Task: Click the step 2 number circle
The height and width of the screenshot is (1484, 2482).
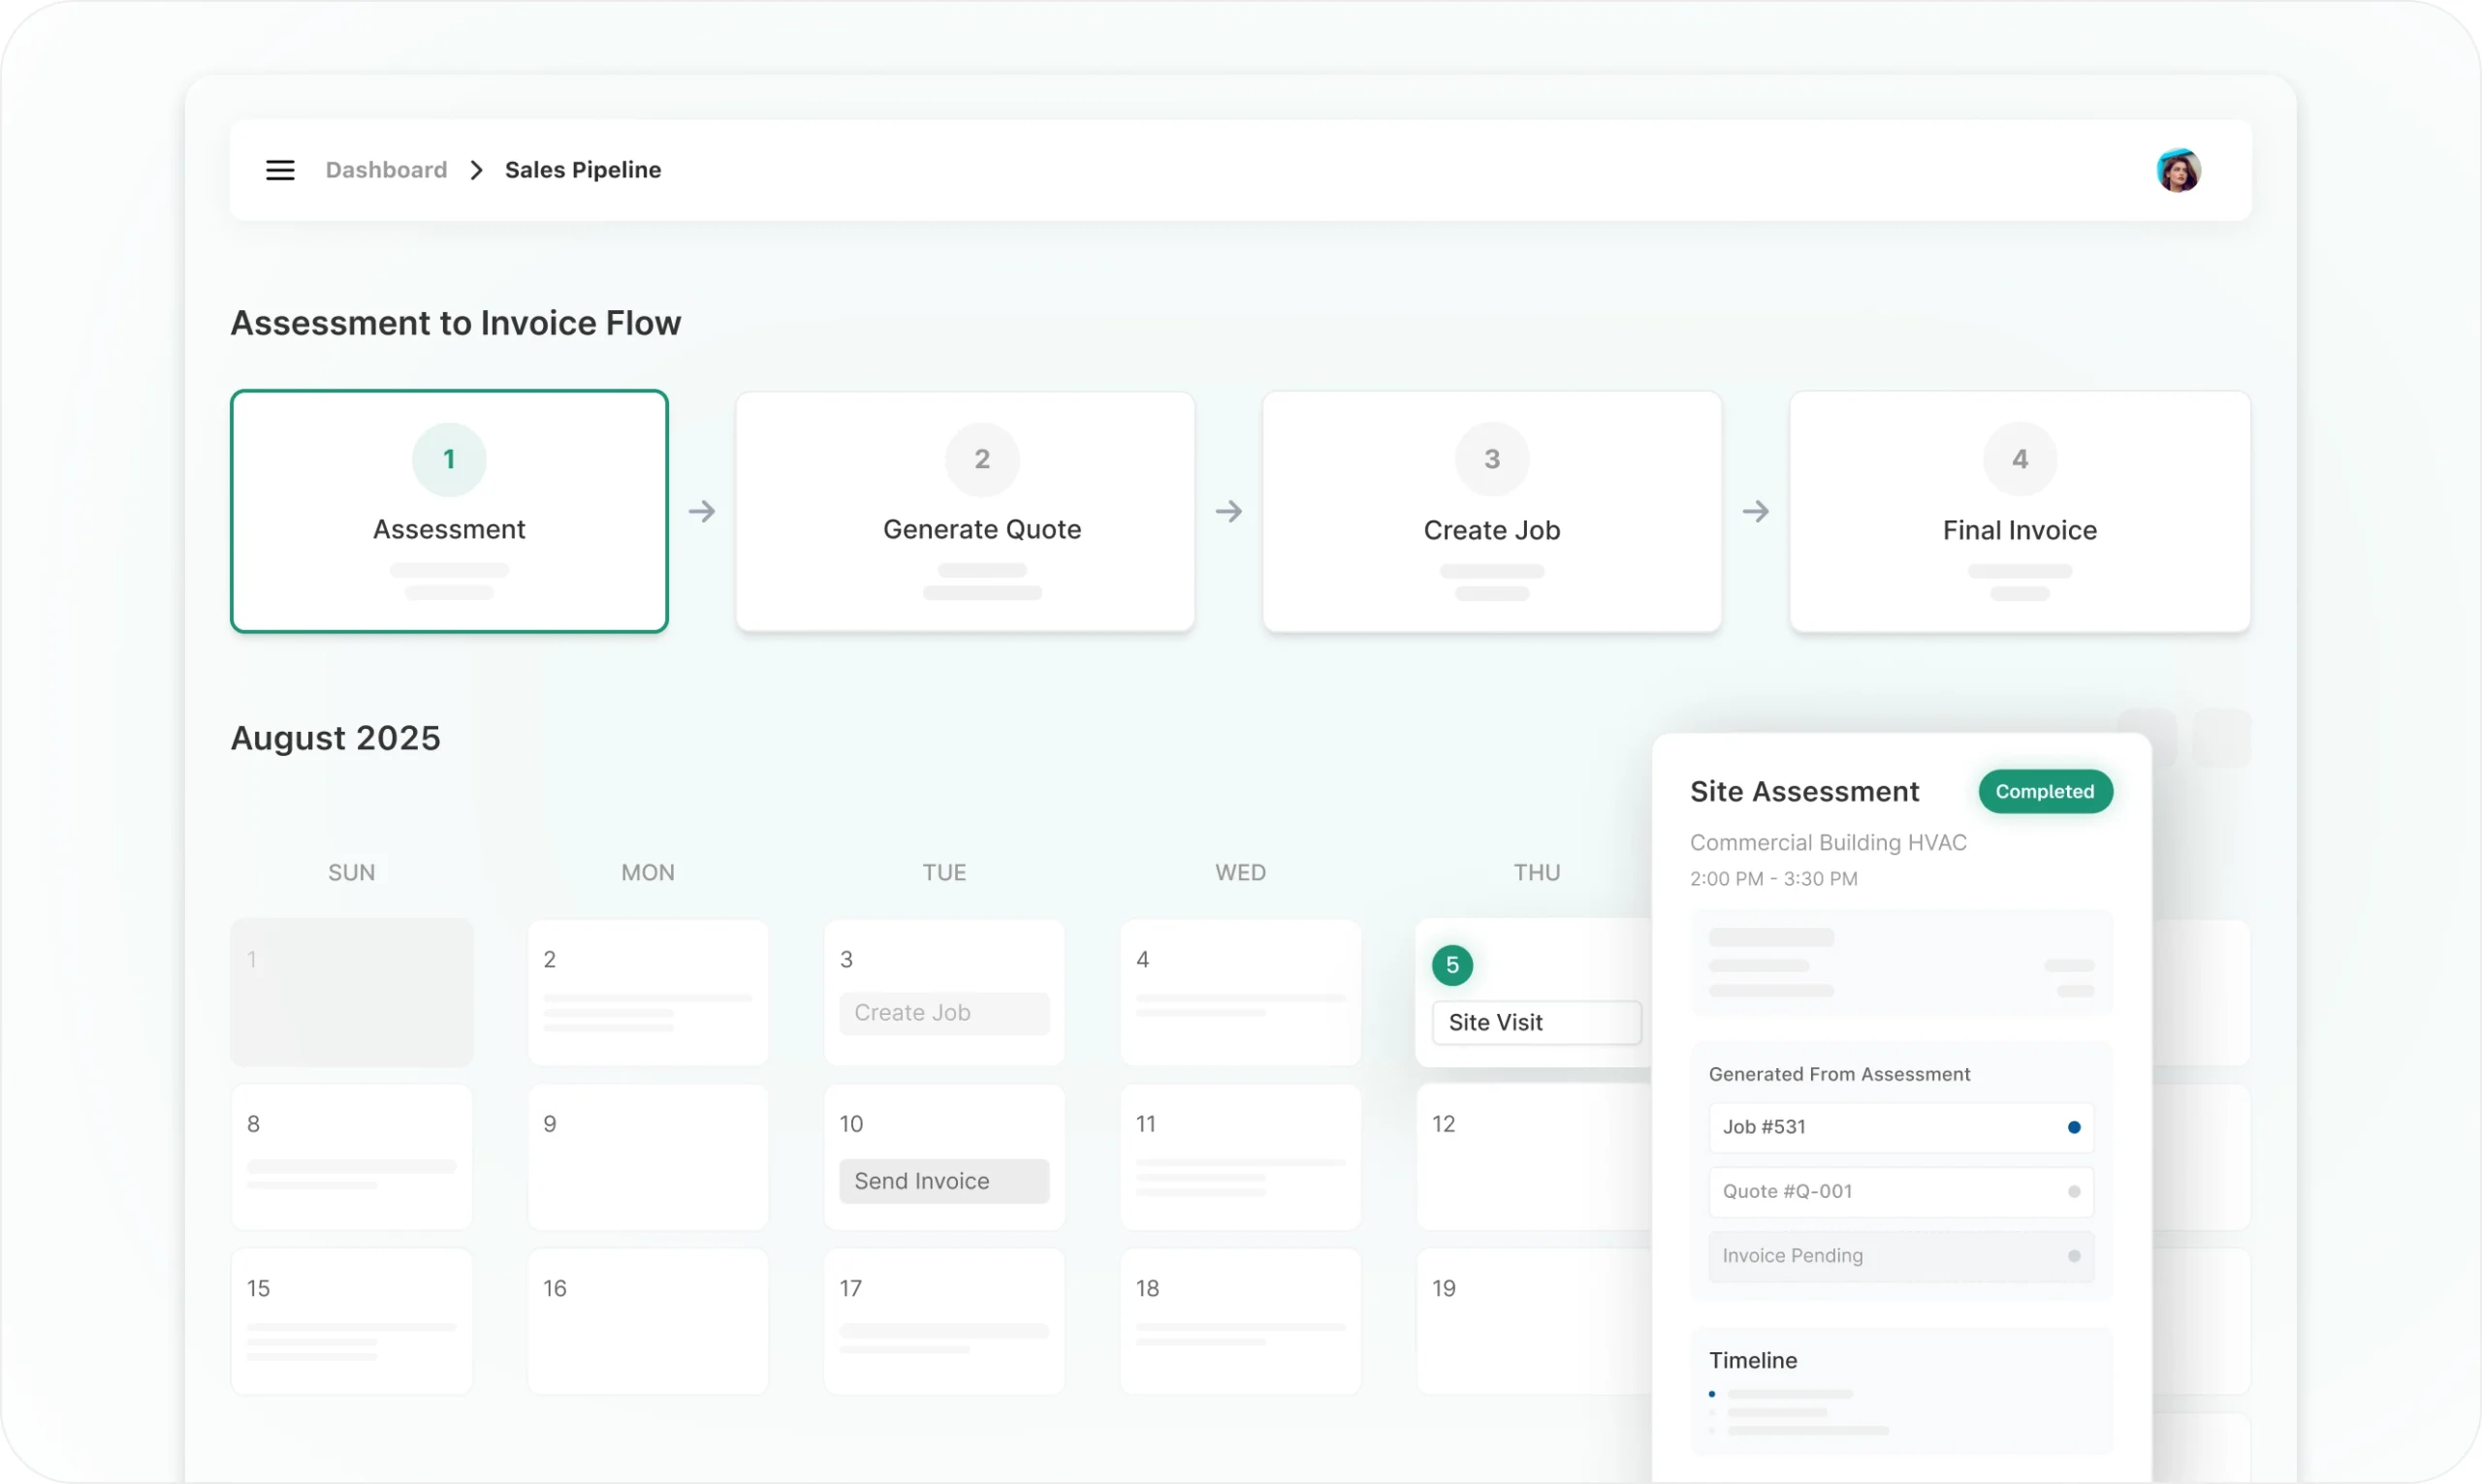Action: [x=981, y=459]
